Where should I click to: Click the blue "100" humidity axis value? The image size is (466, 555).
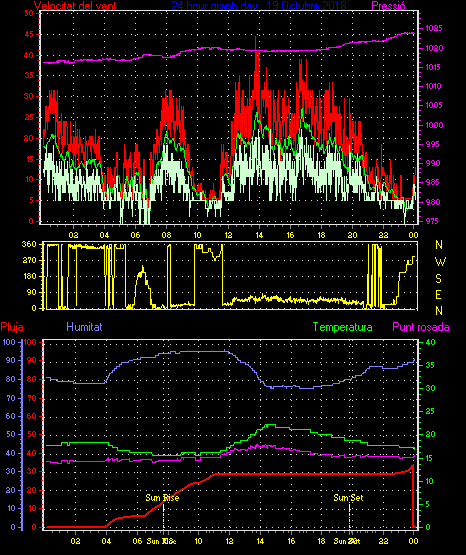(9, 342)
